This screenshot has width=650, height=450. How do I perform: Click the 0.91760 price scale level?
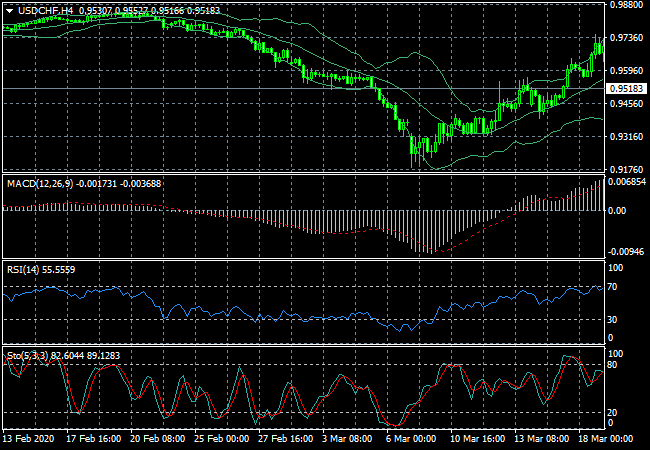pos(626,169)
